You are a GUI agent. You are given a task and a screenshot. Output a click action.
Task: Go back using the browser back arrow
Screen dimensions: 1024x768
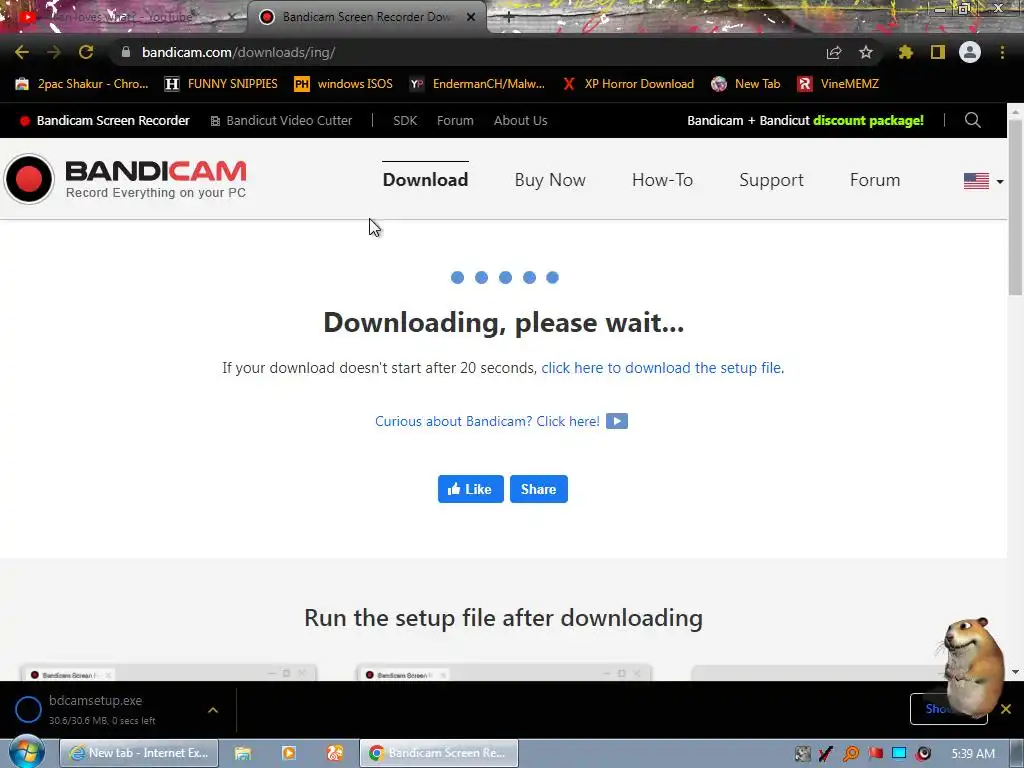click(x=22, y=52)
